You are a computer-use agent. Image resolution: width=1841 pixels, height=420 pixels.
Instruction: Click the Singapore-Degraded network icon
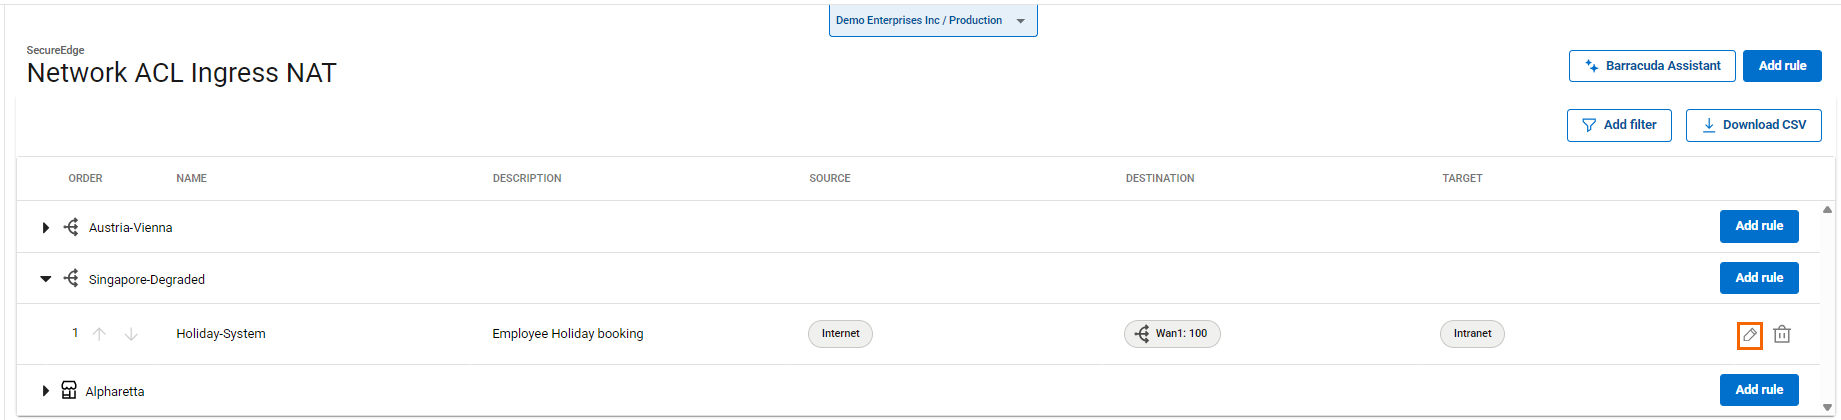click(71, 278)
